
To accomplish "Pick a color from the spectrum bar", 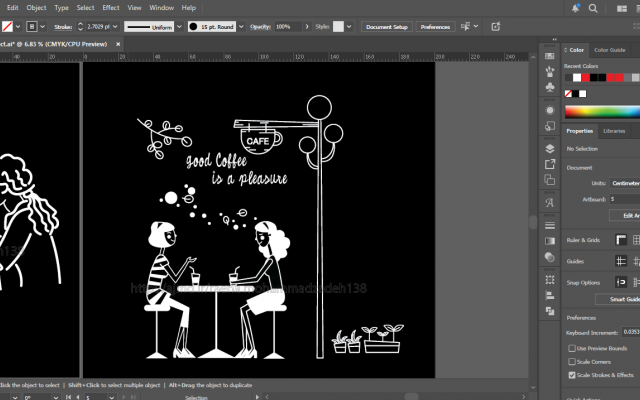I will [x=602, y=111].
